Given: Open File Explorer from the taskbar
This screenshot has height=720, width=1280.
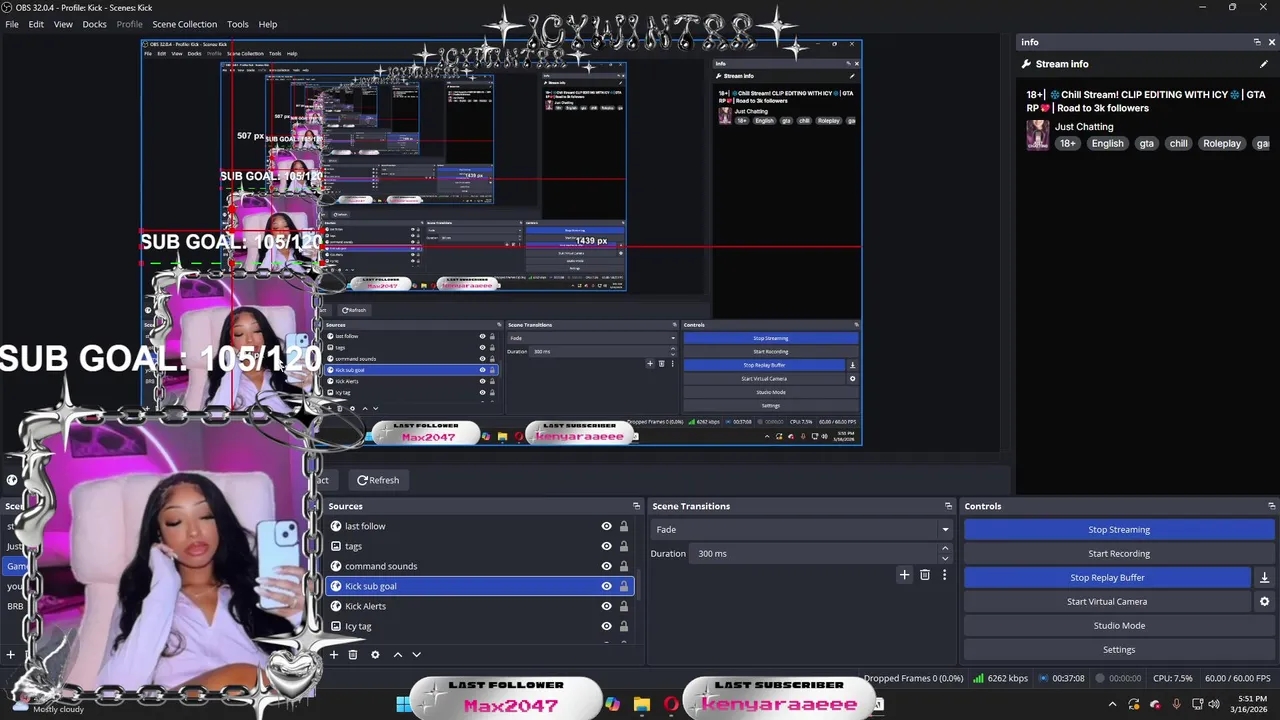Looking at the screenshot, I should click(x=641, y=705).
